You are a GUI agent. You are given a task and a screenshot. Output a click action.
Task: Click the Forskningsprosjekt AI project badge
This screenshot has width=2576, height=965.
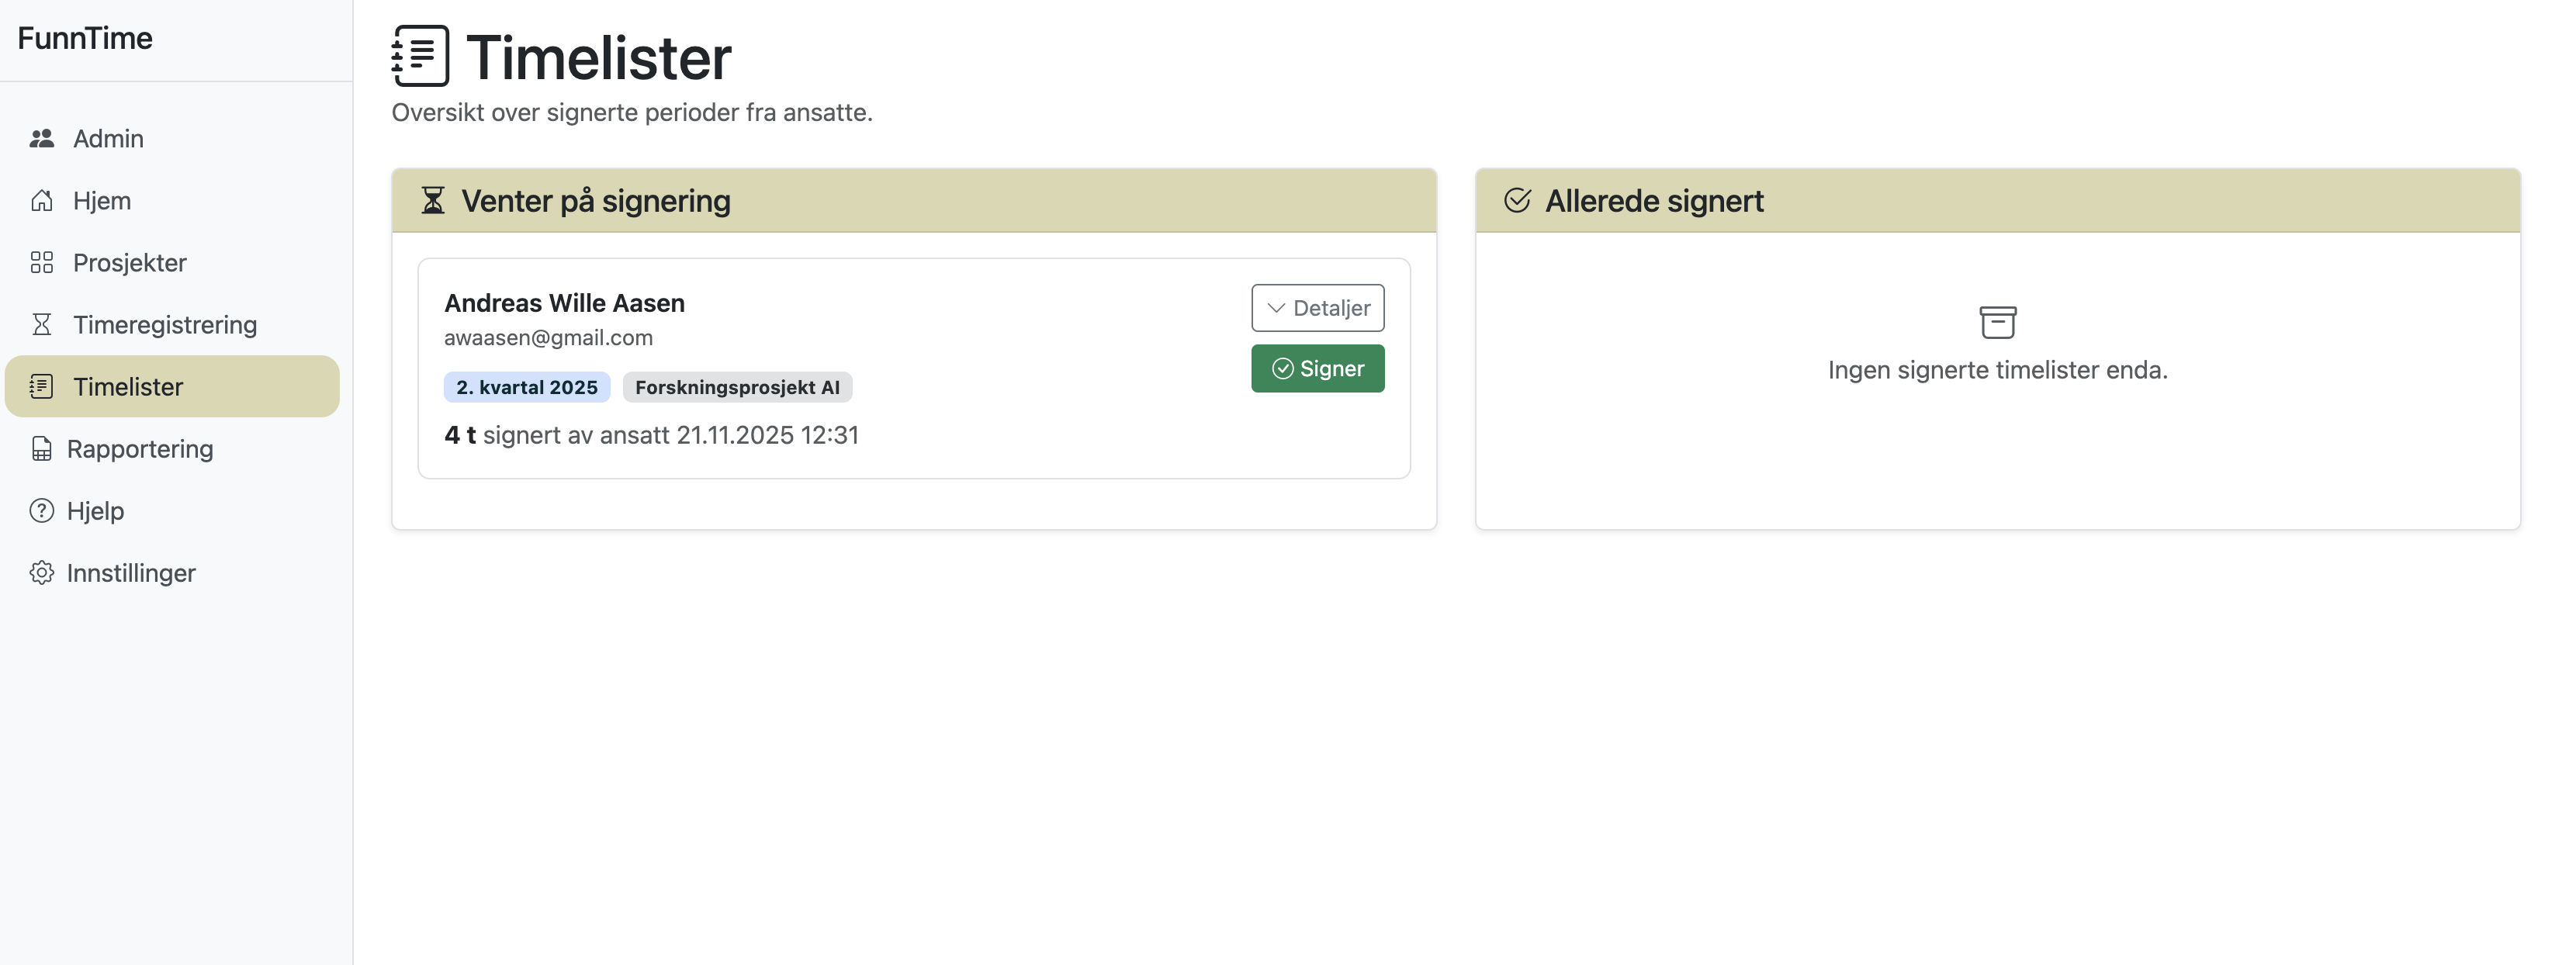(737, 387)
